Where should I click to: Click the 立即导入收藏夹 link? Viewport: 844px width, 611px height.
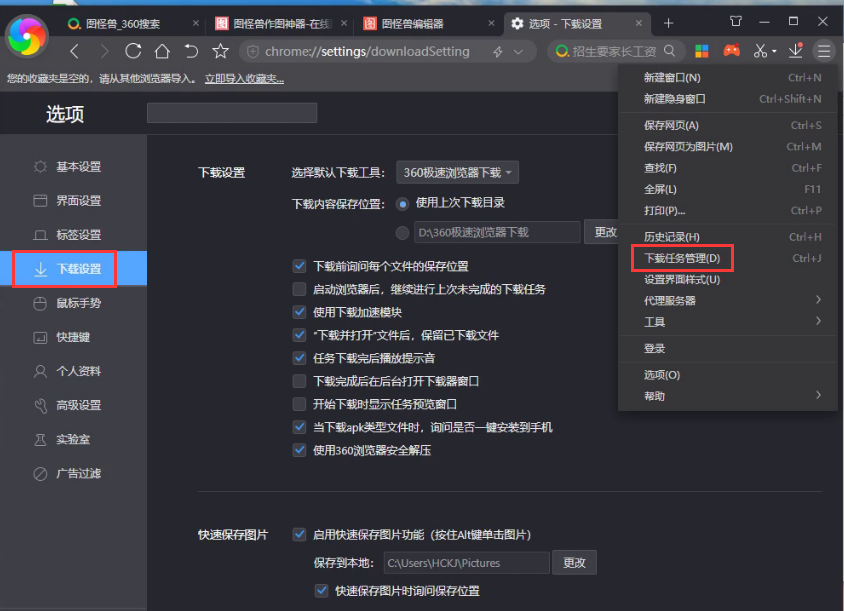pyautogui.click(x=244, y=79)
